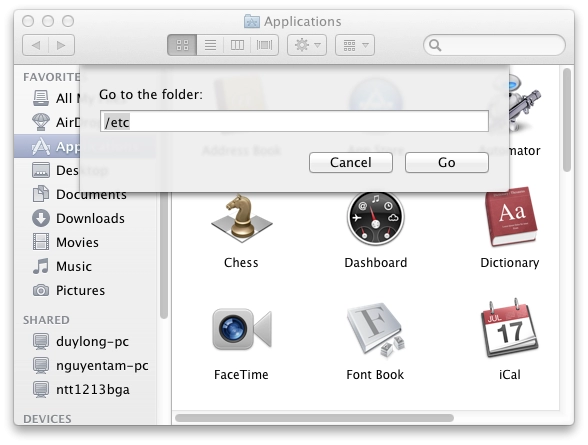Select shared computer ntt1213bga
The width and height of the screenshot is (588, 445).
(x=84, y=389)
